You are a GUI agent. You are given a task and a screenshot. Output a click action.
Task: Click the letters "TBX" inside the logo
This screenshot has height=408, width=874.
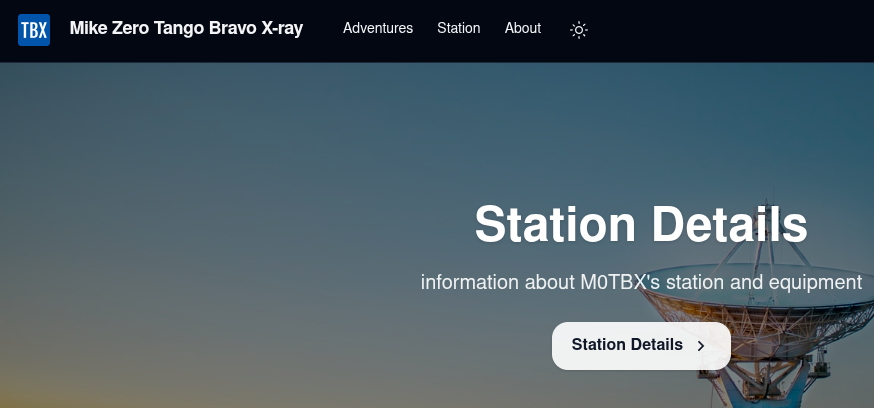34,30
